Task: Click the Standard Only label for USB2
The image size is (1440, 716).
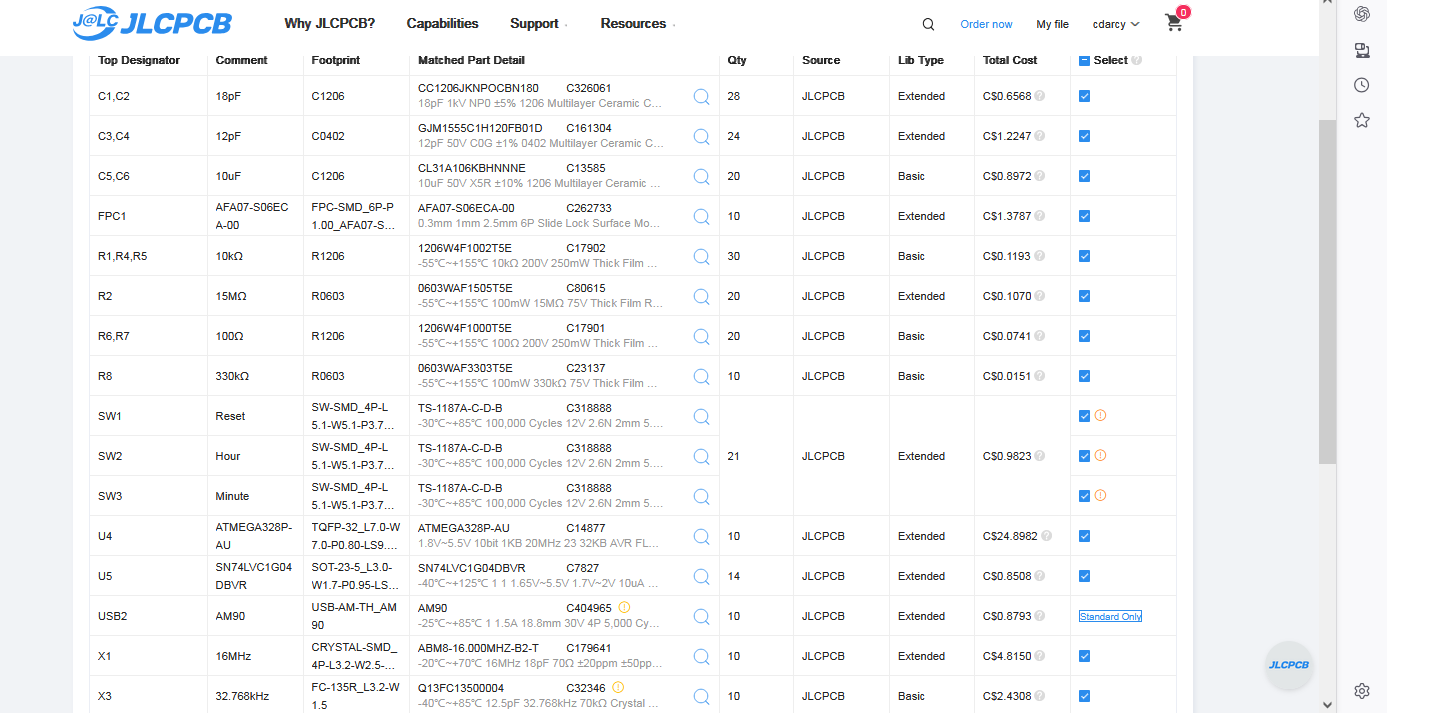Action: pyautogui.click(x=1110, y=616)
